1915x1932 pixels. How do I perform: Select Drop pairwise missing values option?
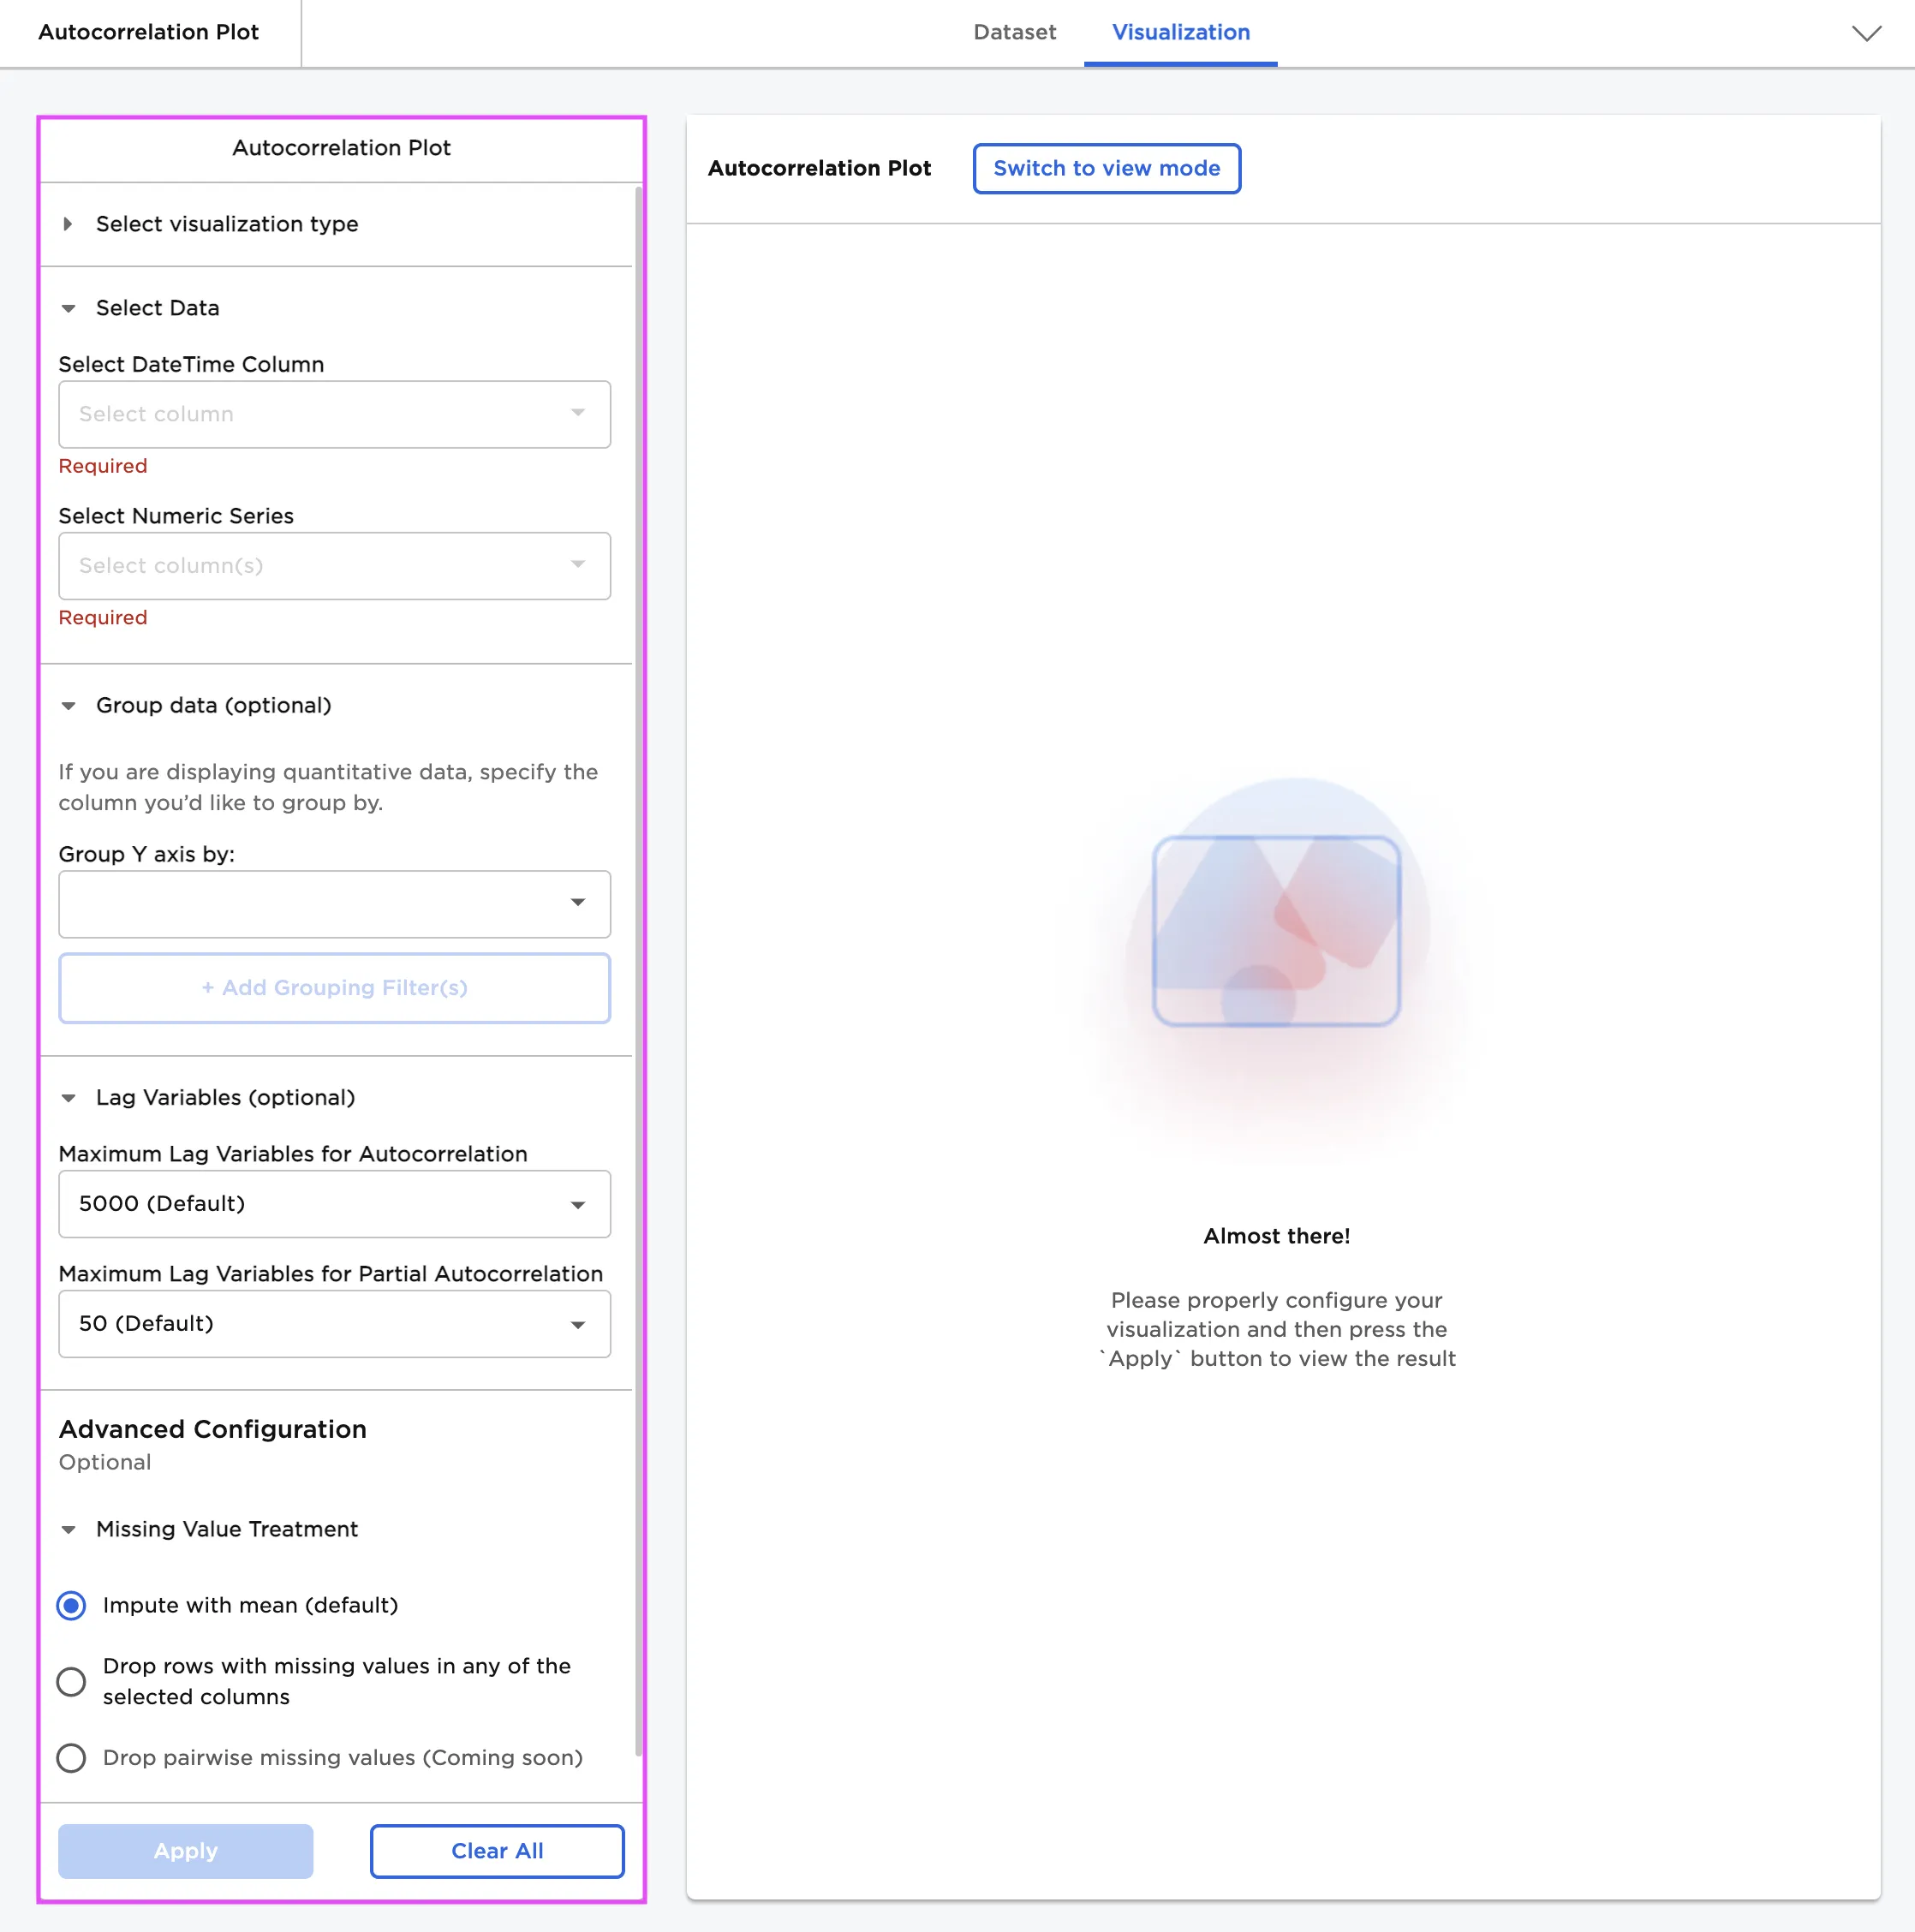coord(71,1758)
